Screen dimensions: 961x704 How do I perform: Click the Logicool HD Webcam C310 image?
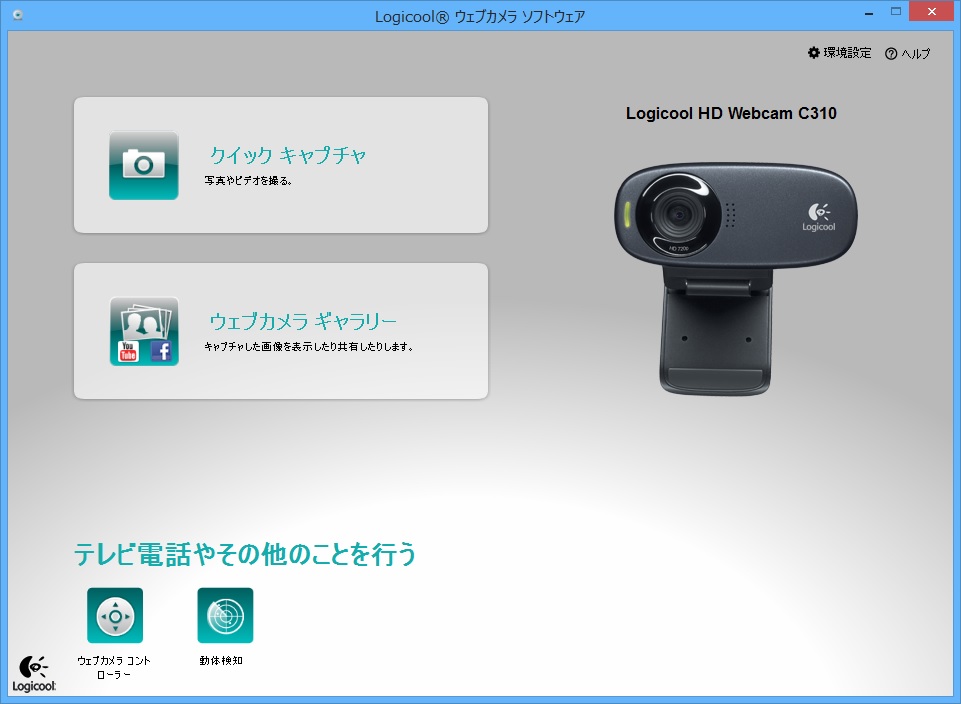(736, 278)
